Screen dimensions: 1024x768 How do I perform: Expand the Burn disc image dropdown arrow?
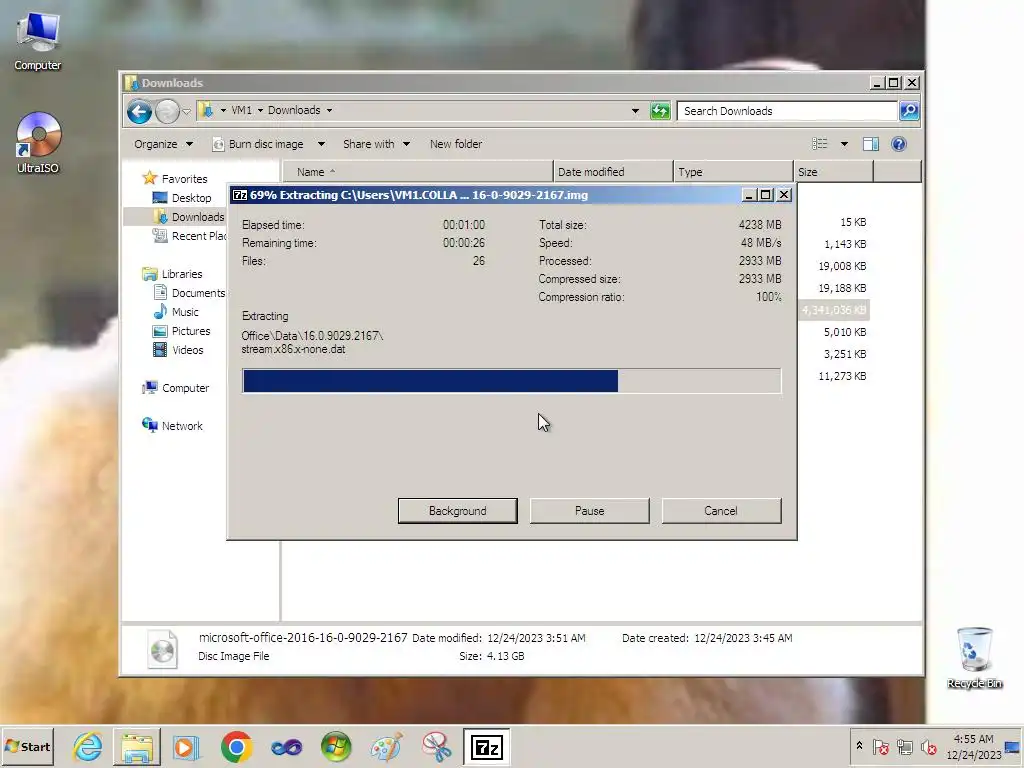click(x=321, y=144)
